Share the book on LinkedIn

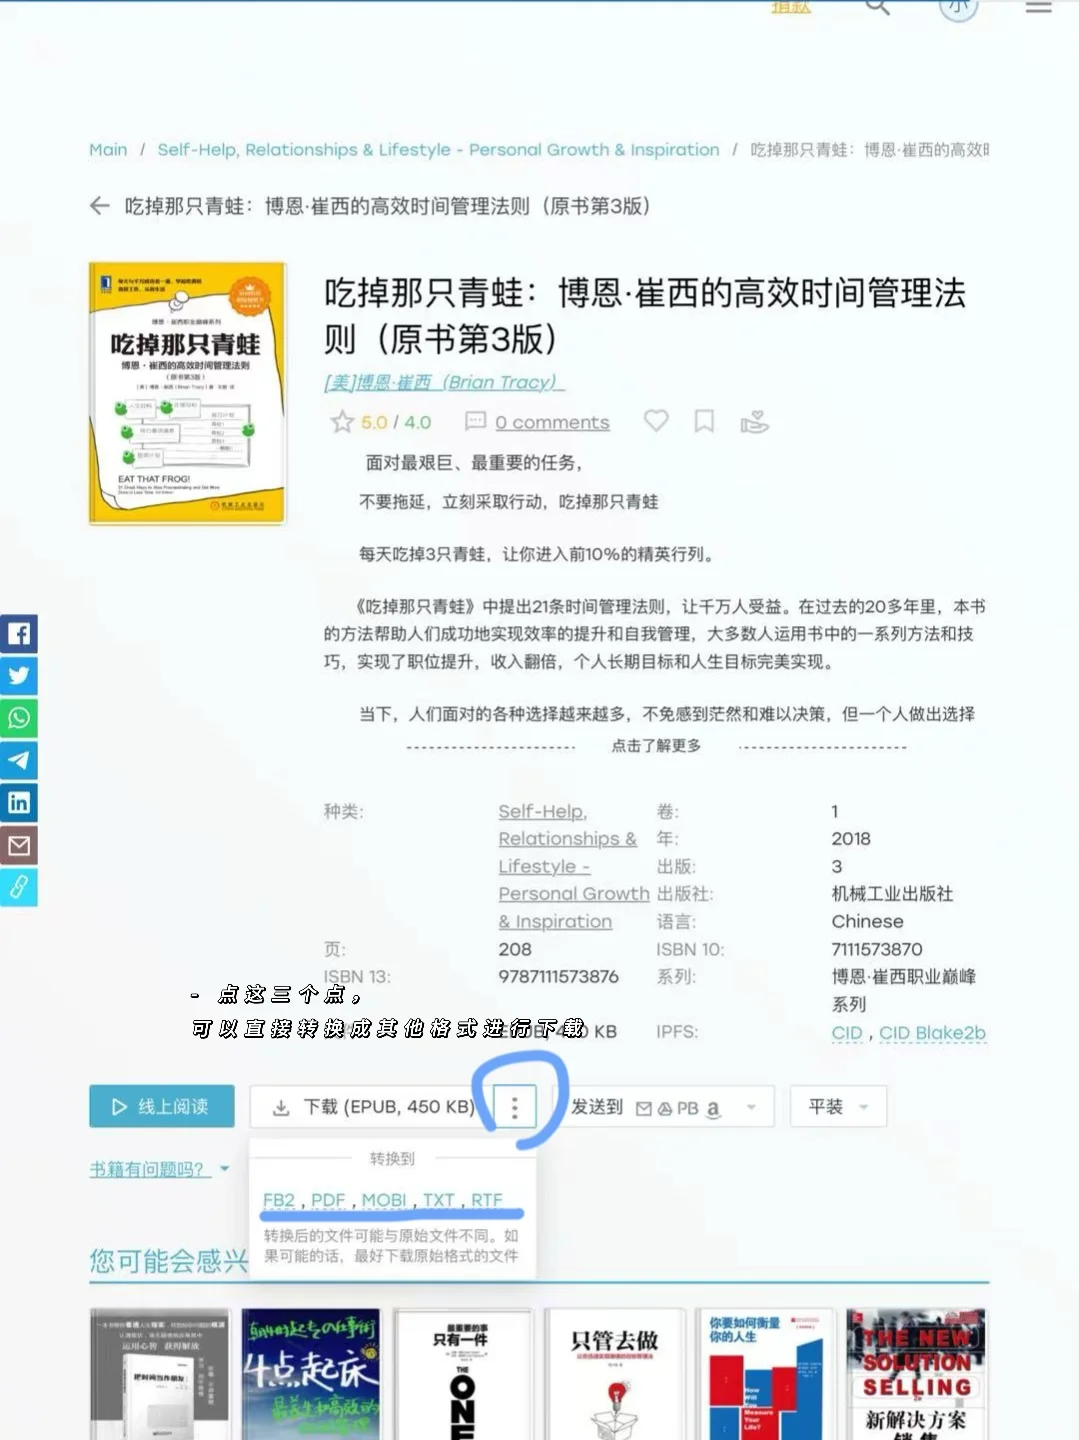tap(18, 802)
